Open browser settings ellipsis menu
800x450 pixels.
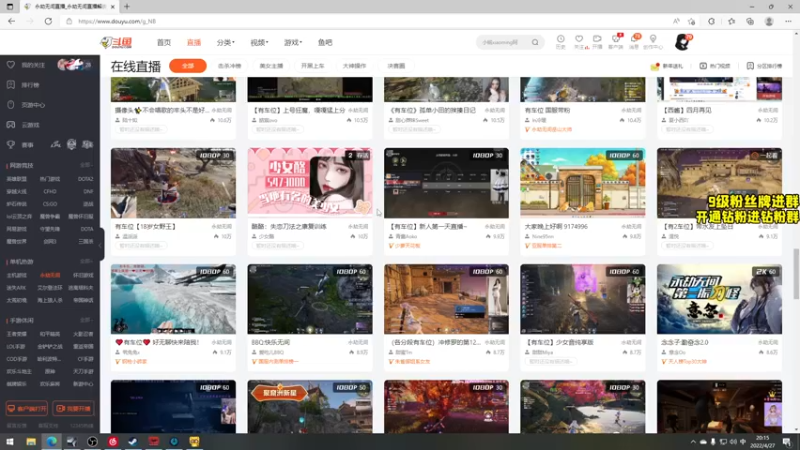pos(788,21)
